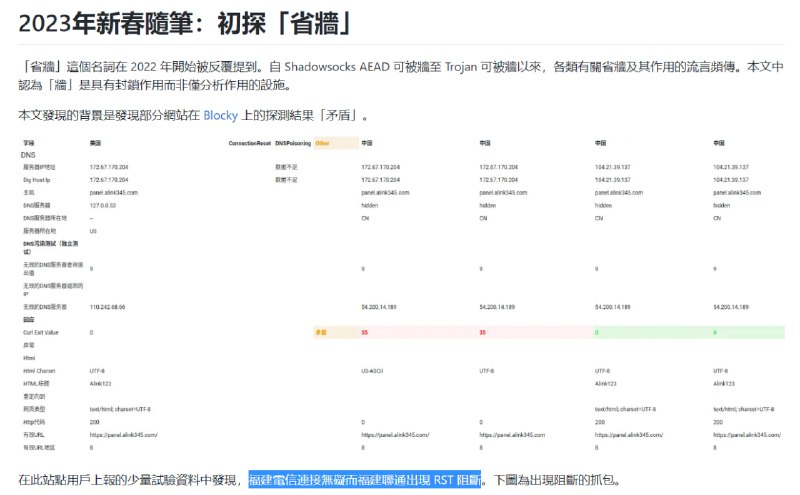Click the Http代码 value 200 in 美国 column
Viewport: 800px width, 495px height.
94,423
